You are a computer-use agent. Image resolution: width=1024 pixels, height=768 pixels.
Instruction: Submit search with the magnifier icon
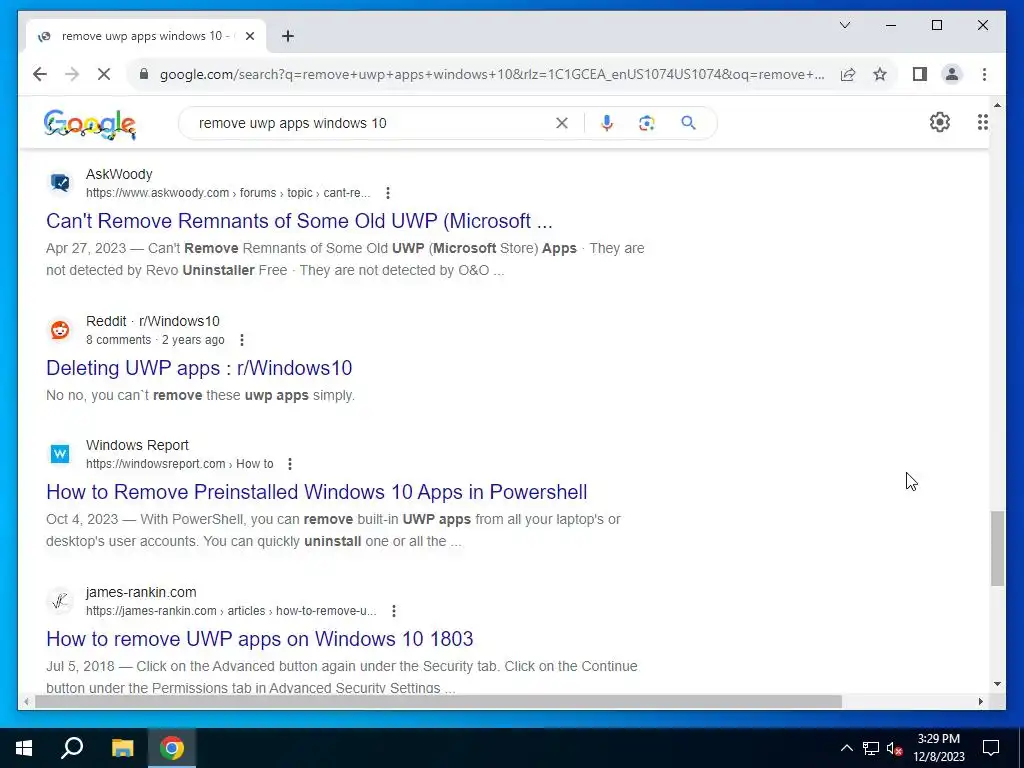[x=688, y=123]
